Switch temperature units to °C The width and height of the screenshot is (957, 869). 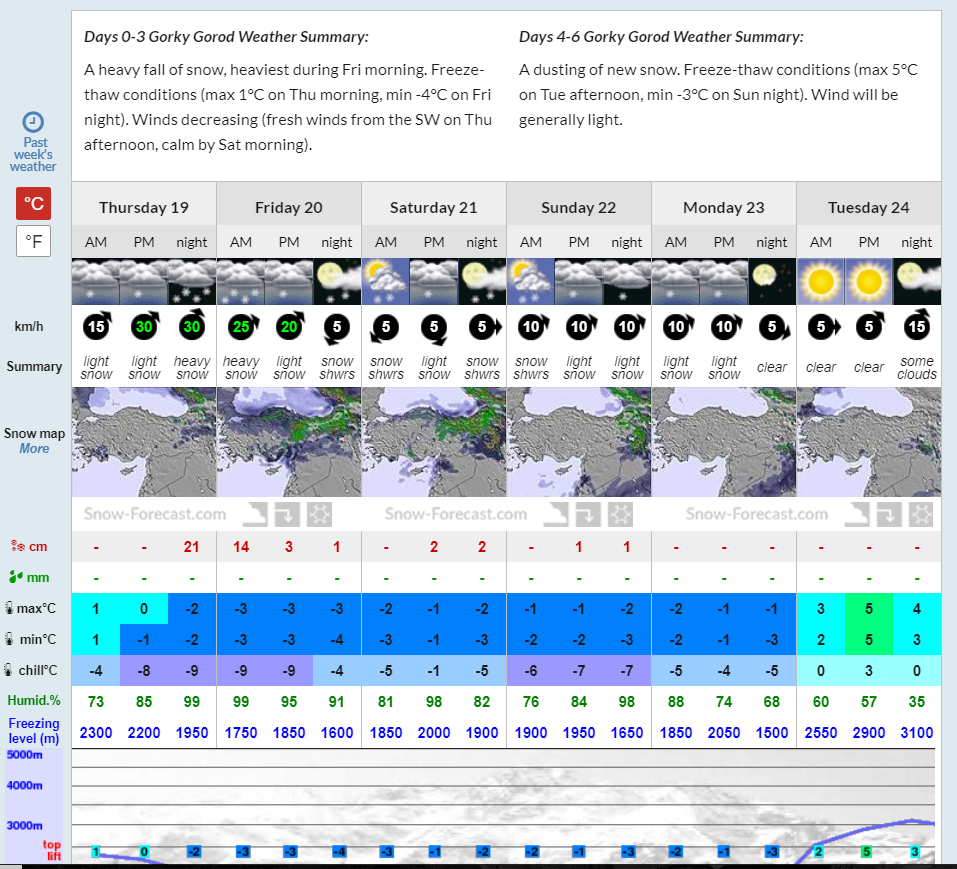click(x=34, y=203)
